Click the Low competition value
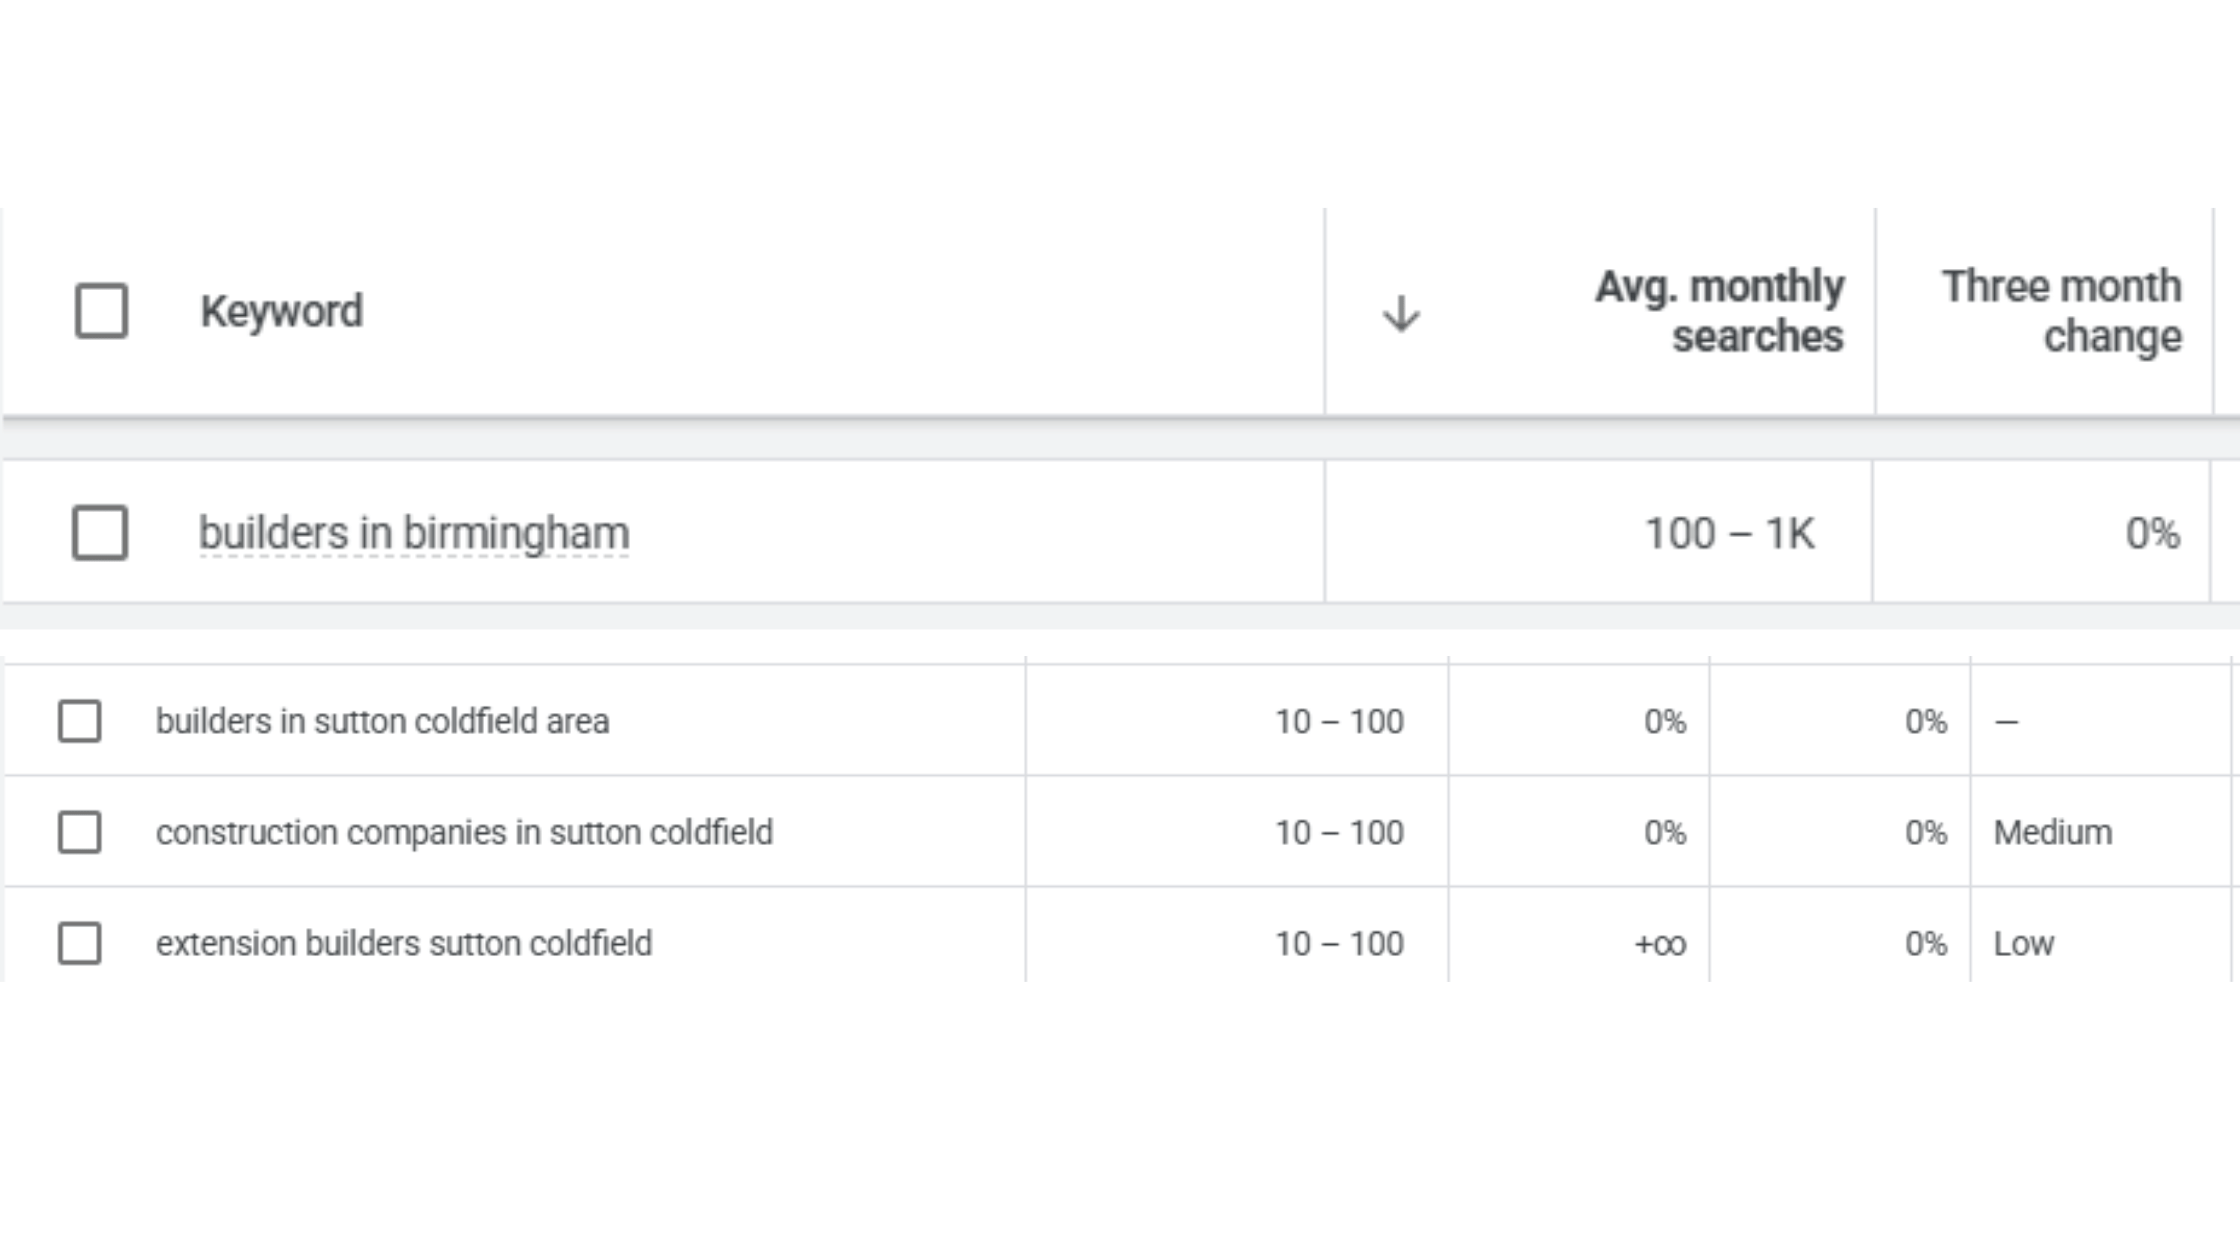This screenshot has width=2240, height=1260. click(x=2023, y=943)
